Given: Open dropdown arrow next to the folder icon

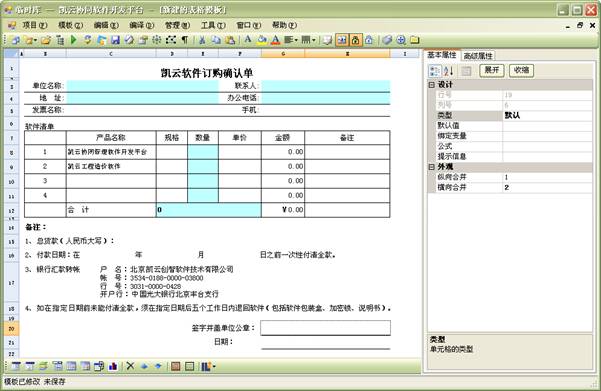Looking at the screenshot, I should coord(35,40).
